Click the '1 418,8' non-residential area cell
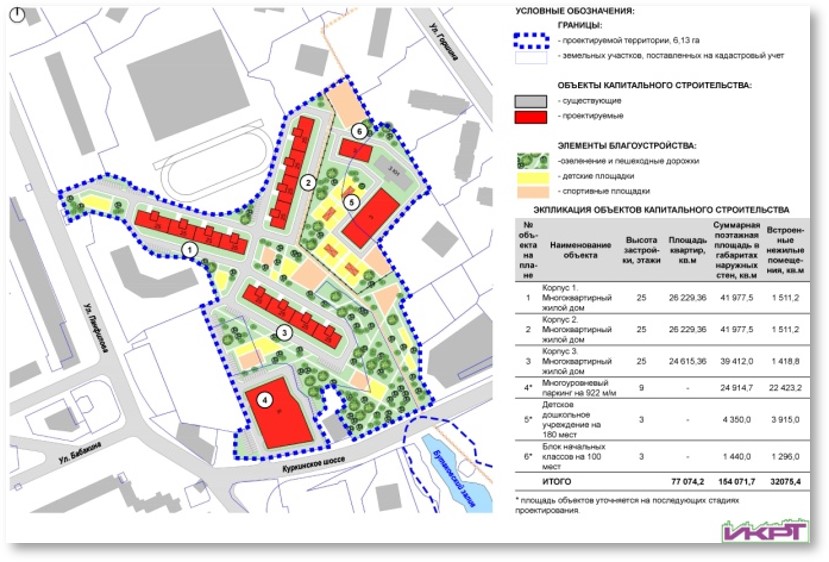Screen dimensions: 829x562 785,362
